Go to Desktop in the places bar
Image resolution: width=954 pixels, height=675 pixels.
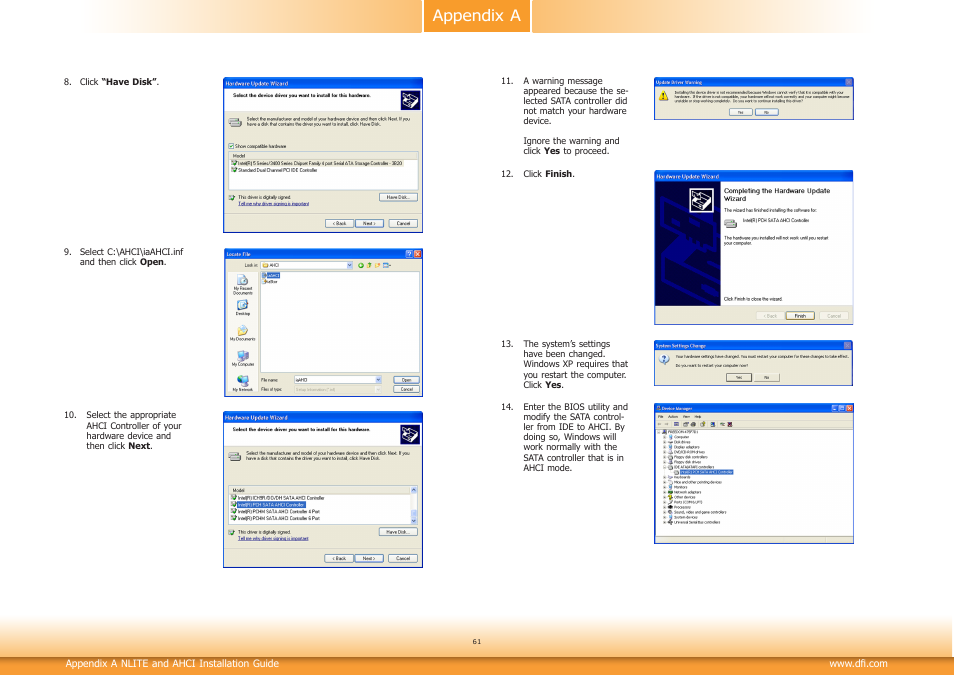click(x=243, y=307)
